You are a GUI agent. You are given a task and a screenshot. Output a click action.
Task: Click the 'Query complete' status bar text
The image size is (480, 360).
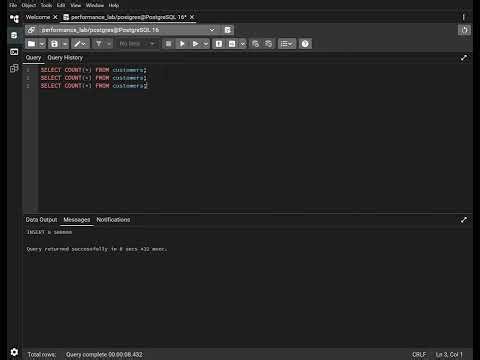pos(104,355)
